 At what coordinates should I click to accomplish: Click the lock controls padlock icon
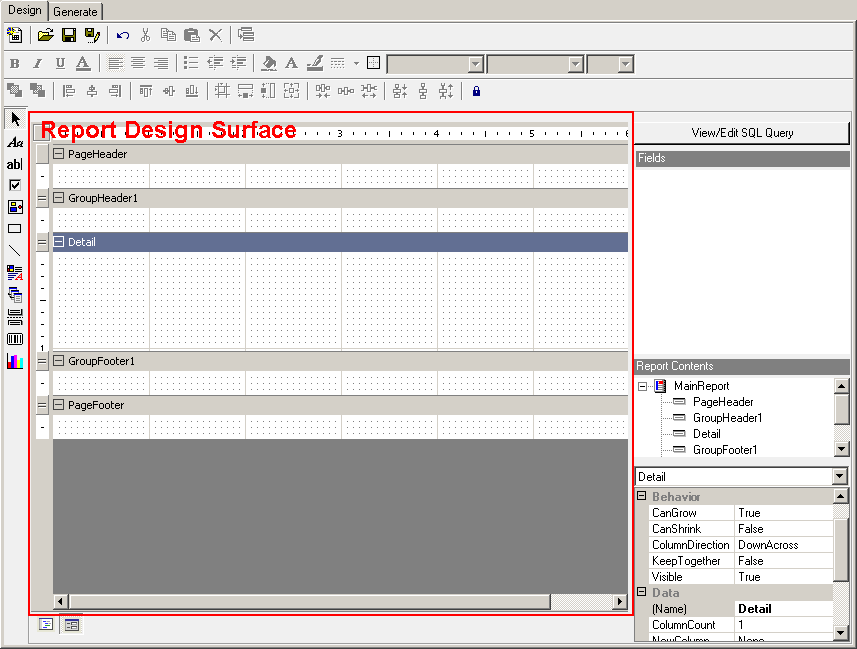(x=476, y=91)
